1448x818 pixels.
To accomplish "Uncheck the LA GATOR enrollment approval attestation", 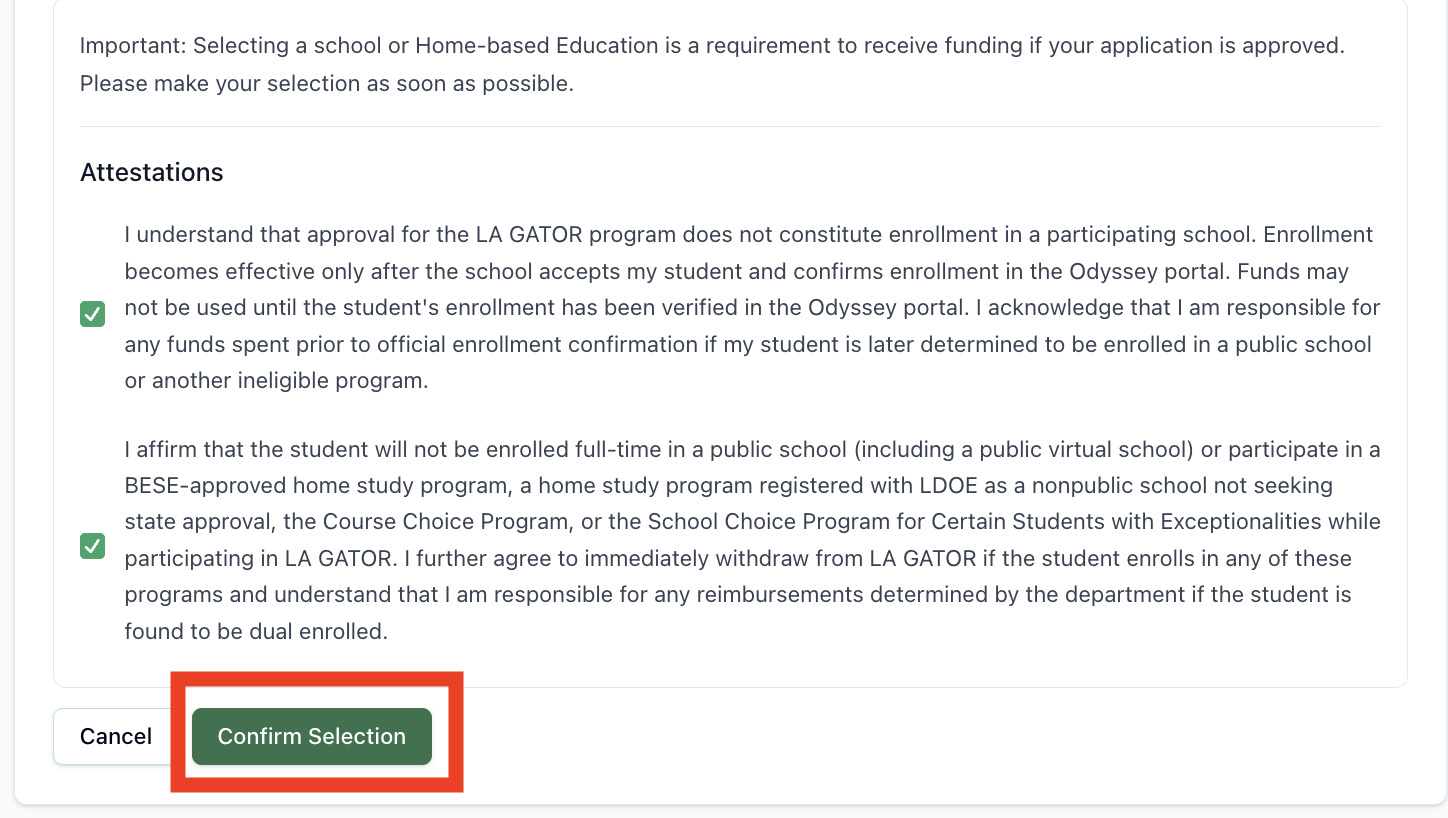I will click(x=92, y=316).
